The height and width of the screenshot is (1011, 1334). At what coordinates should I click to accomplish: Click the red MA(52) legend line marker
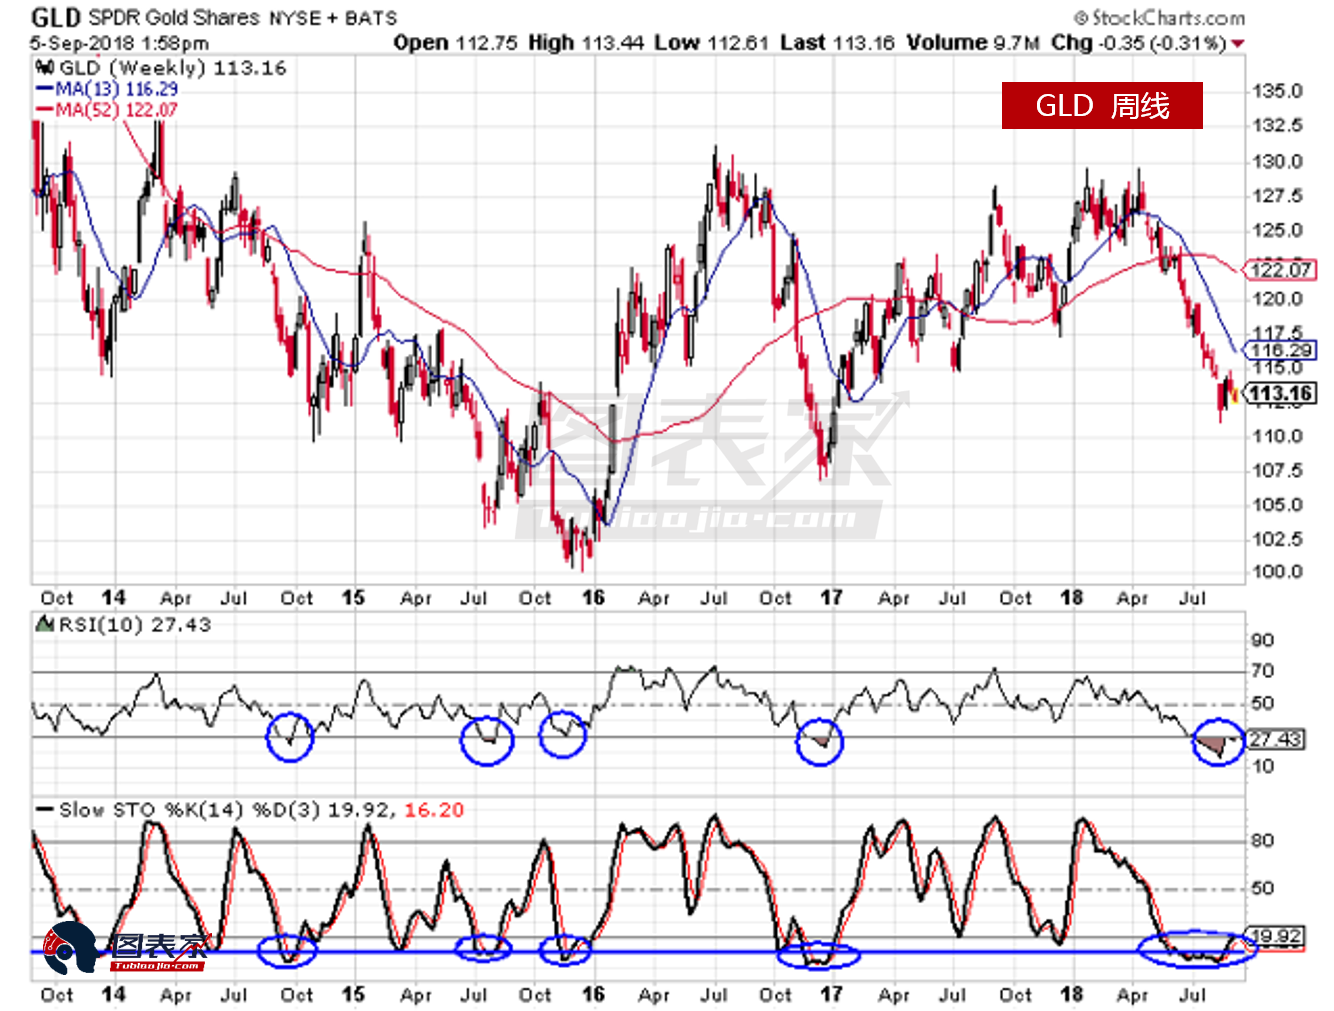pos(44,110)
